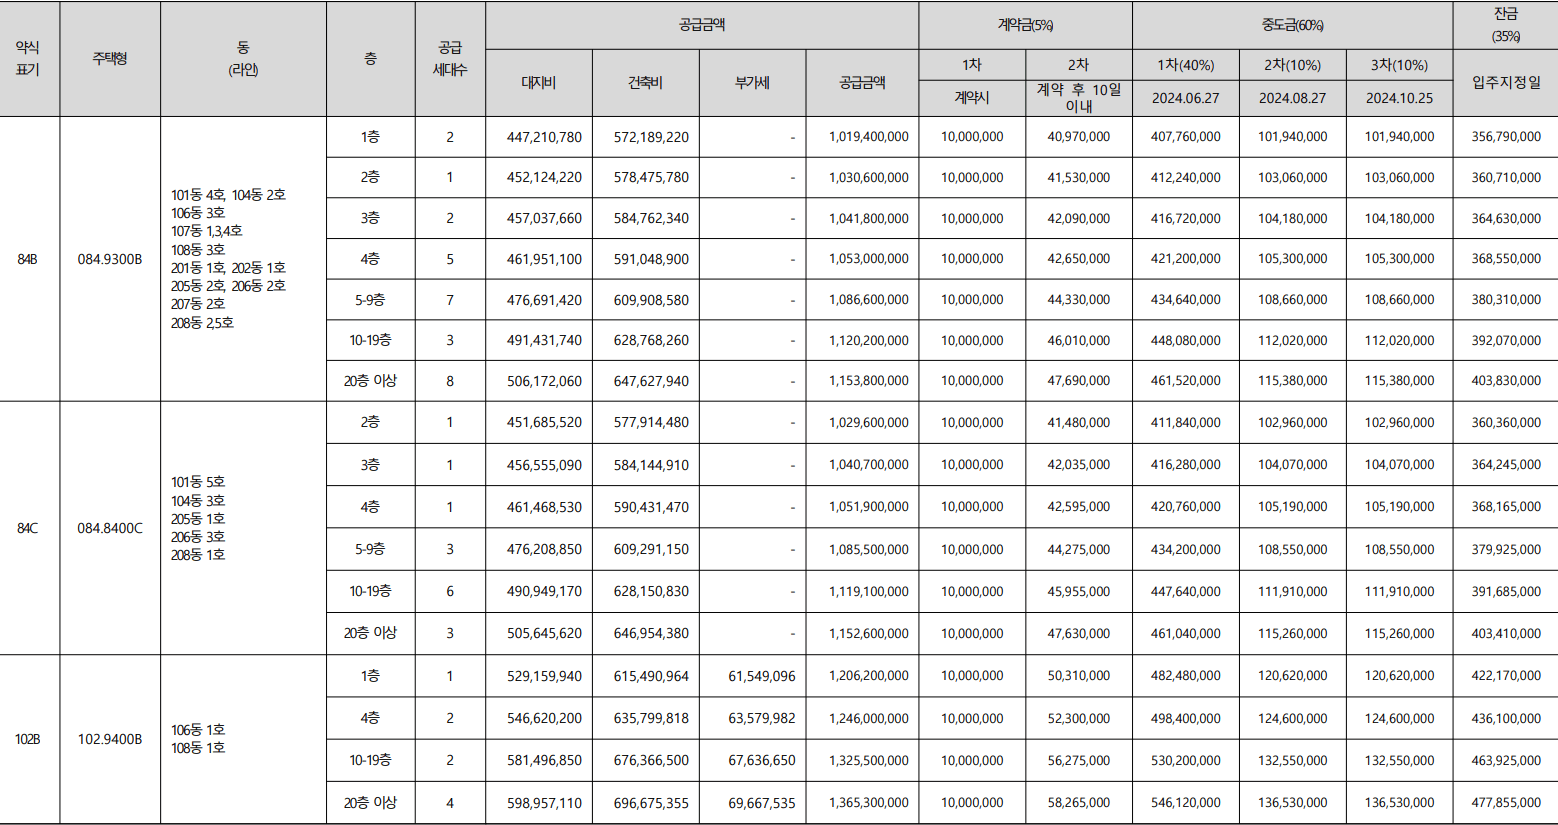Click balance amount 356,790,000
1558x825 pixels.
pos(1506,137)
